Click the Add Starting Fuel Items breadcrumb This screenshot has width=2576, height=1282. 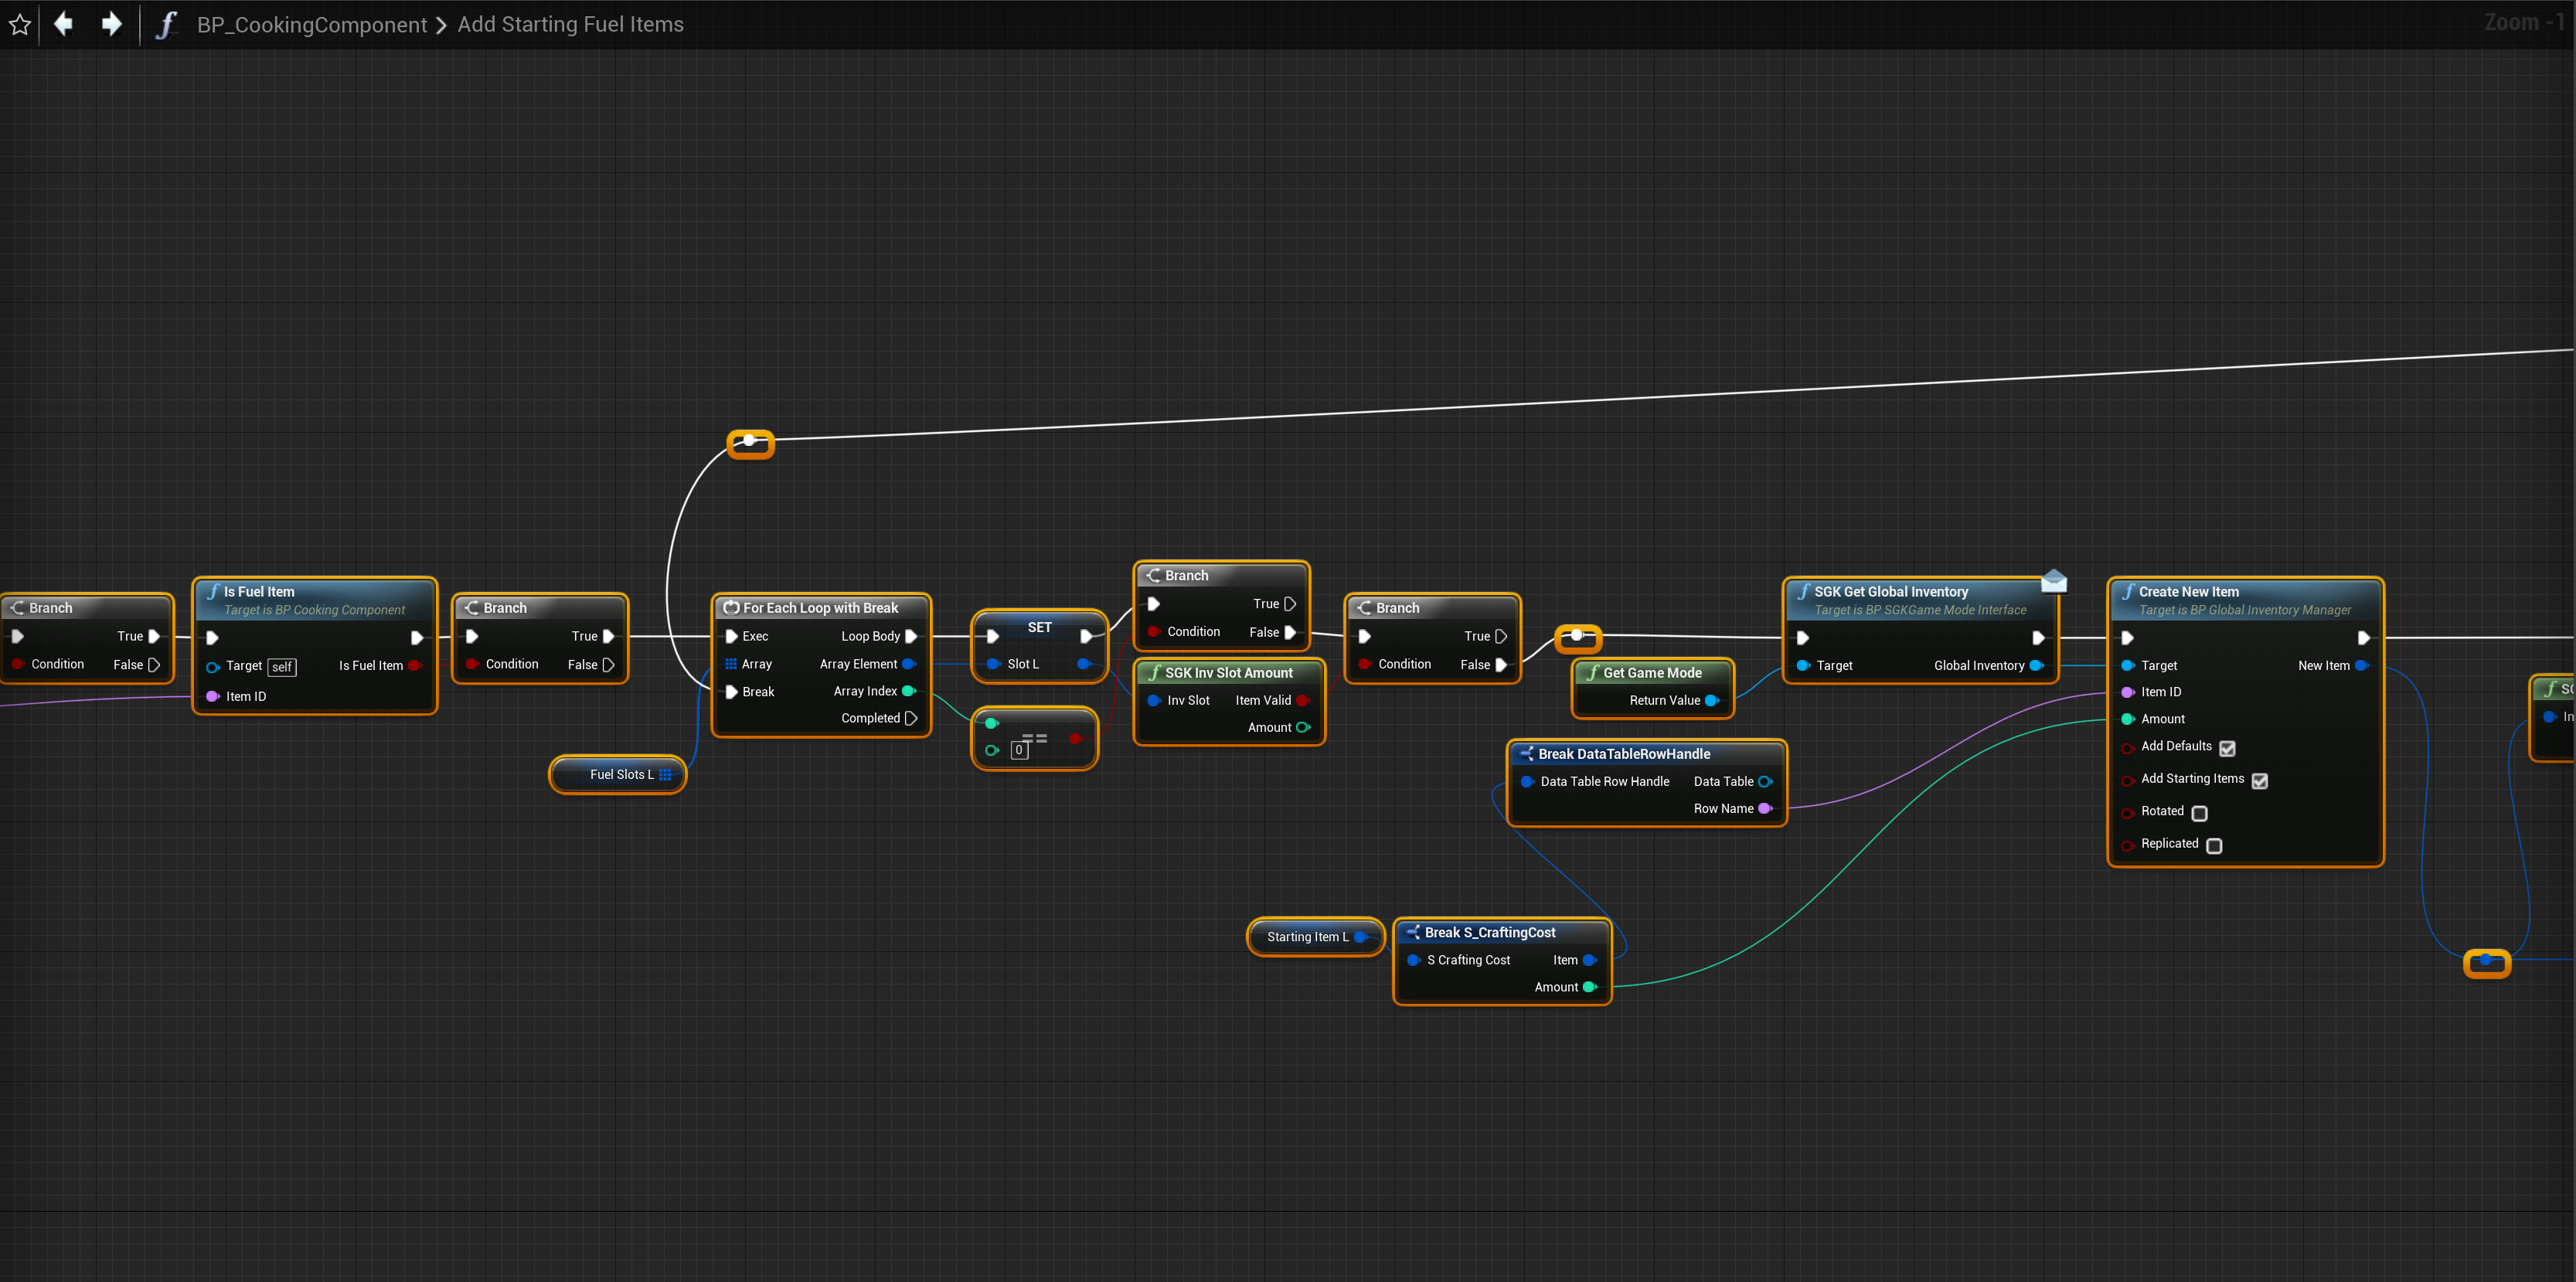tap(570, 24)
